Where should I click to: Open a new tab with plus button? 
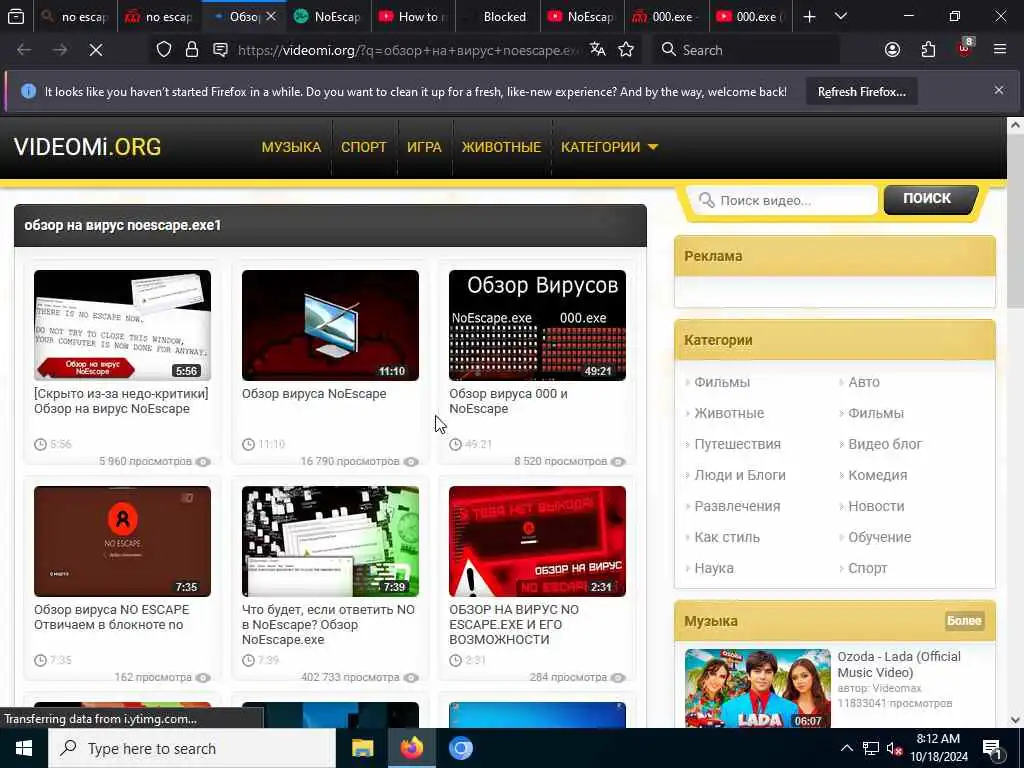pyautogui.click(x=809, y=17)
